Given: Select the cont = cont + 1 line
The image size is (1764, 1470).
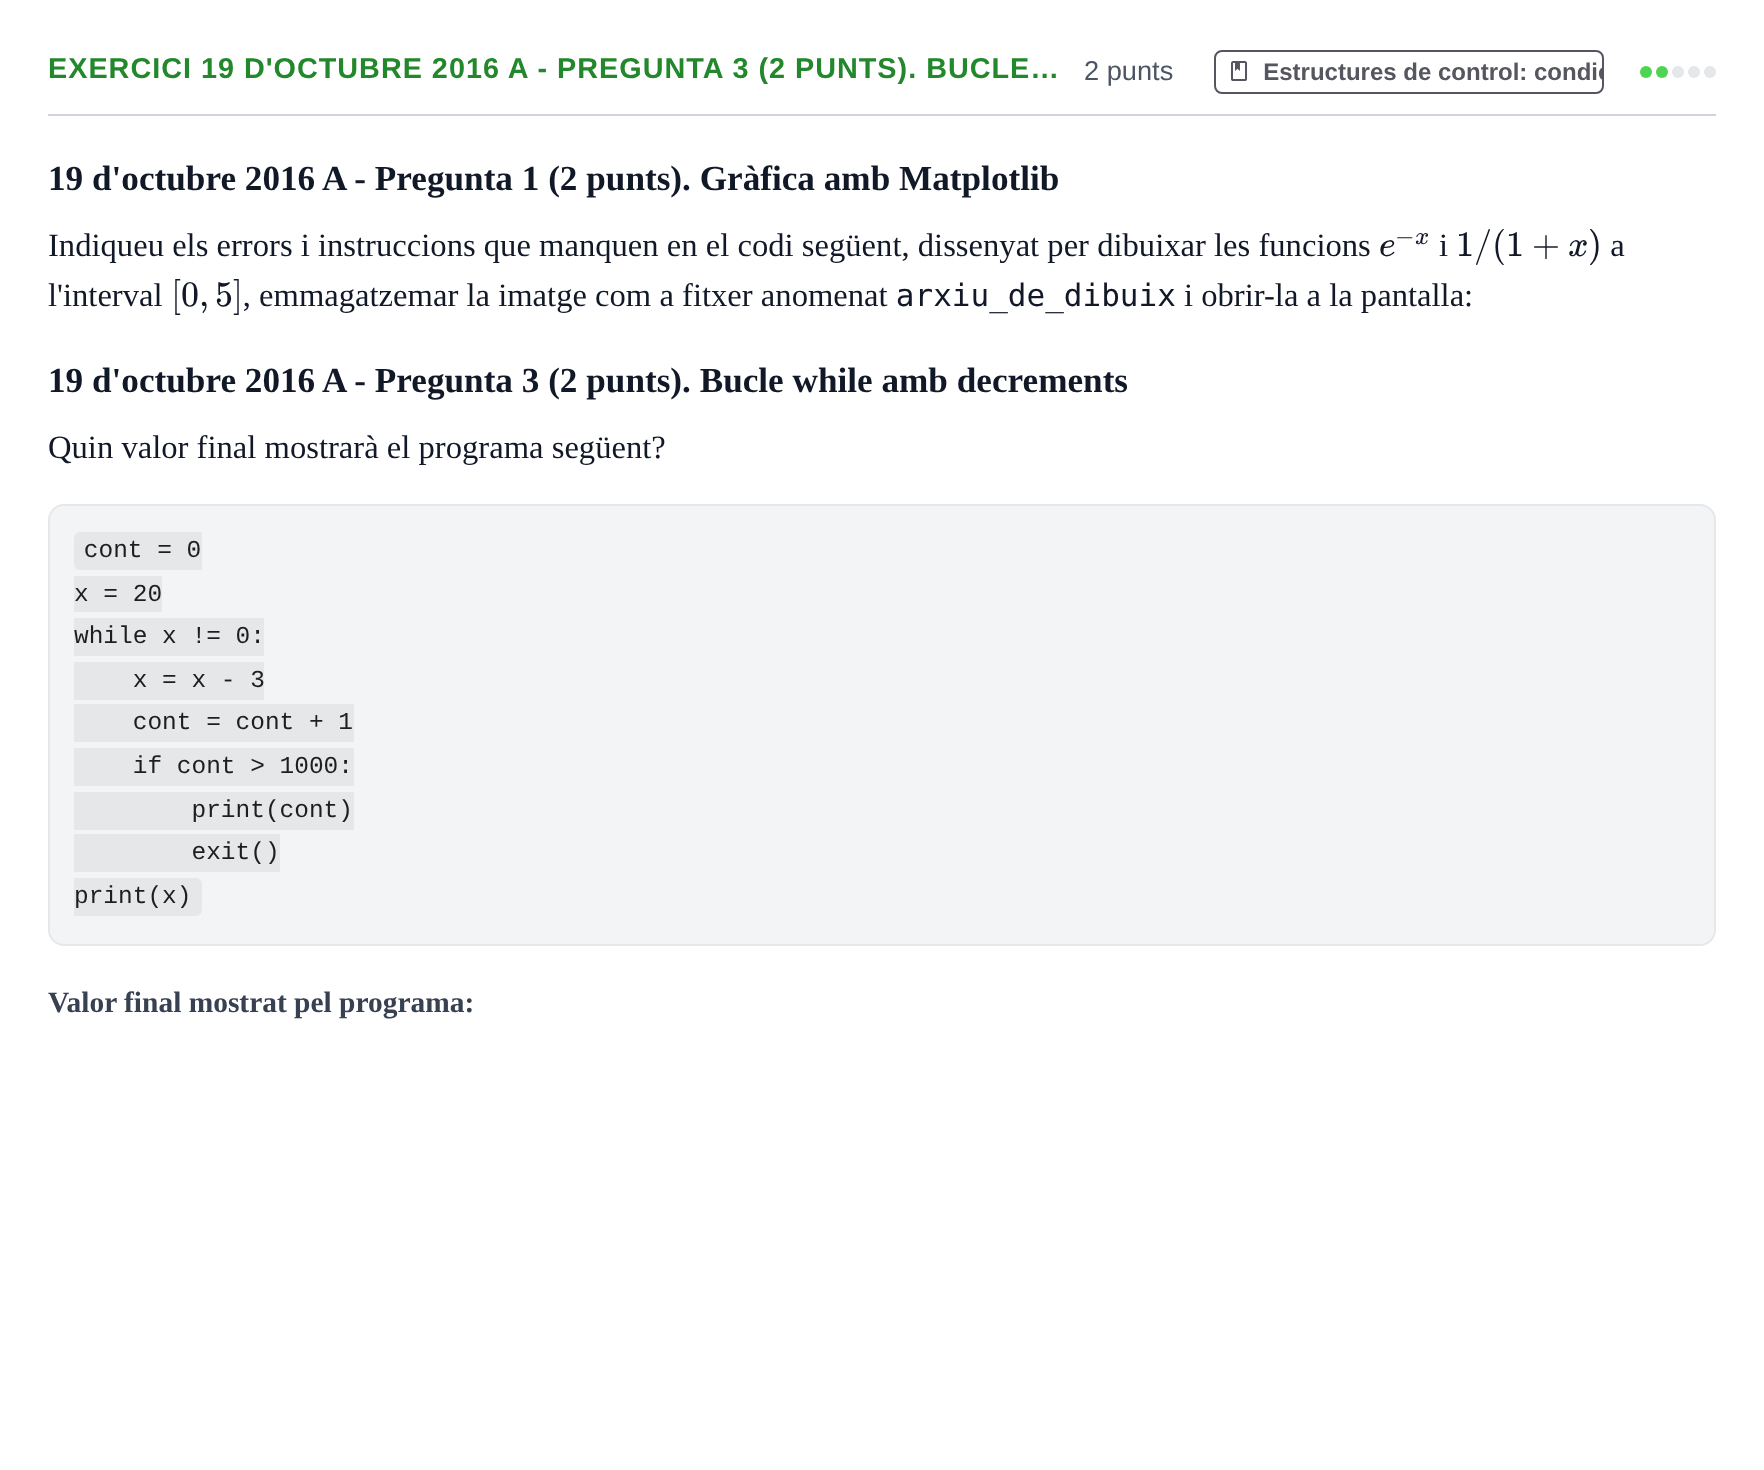Looking at the screenshot, I should pyautogui.click(x=214, y=722).
